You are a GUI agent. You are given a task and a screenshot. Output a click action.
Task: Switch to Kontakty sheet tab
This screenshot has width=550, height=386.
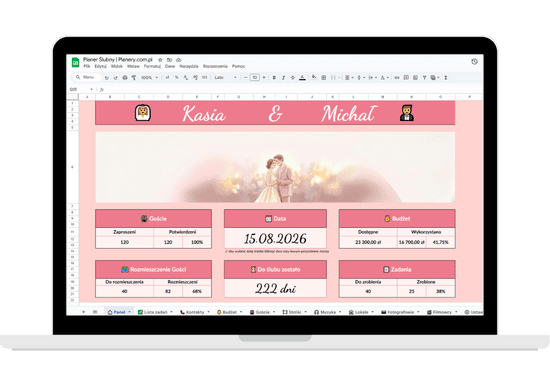pyautogui.click(x=195, y=312)
